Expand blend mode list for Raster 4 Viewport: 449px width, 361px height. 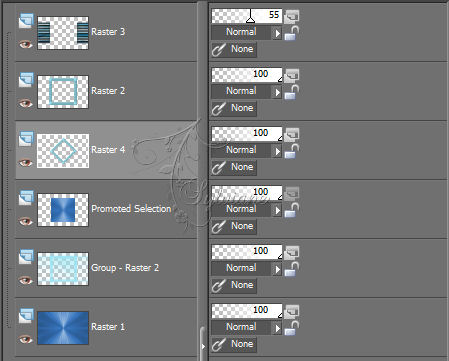pyautogui.click(x=277, y=151)
